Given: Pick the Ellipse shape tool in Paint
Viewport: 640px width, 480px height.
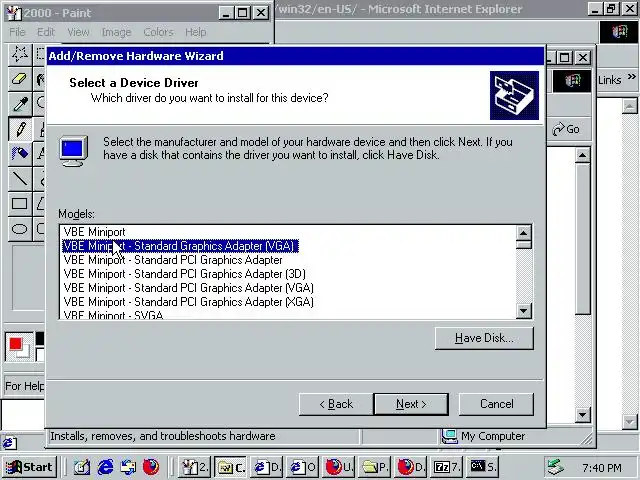Looking at the screenshot, I should tap(20, 229).
